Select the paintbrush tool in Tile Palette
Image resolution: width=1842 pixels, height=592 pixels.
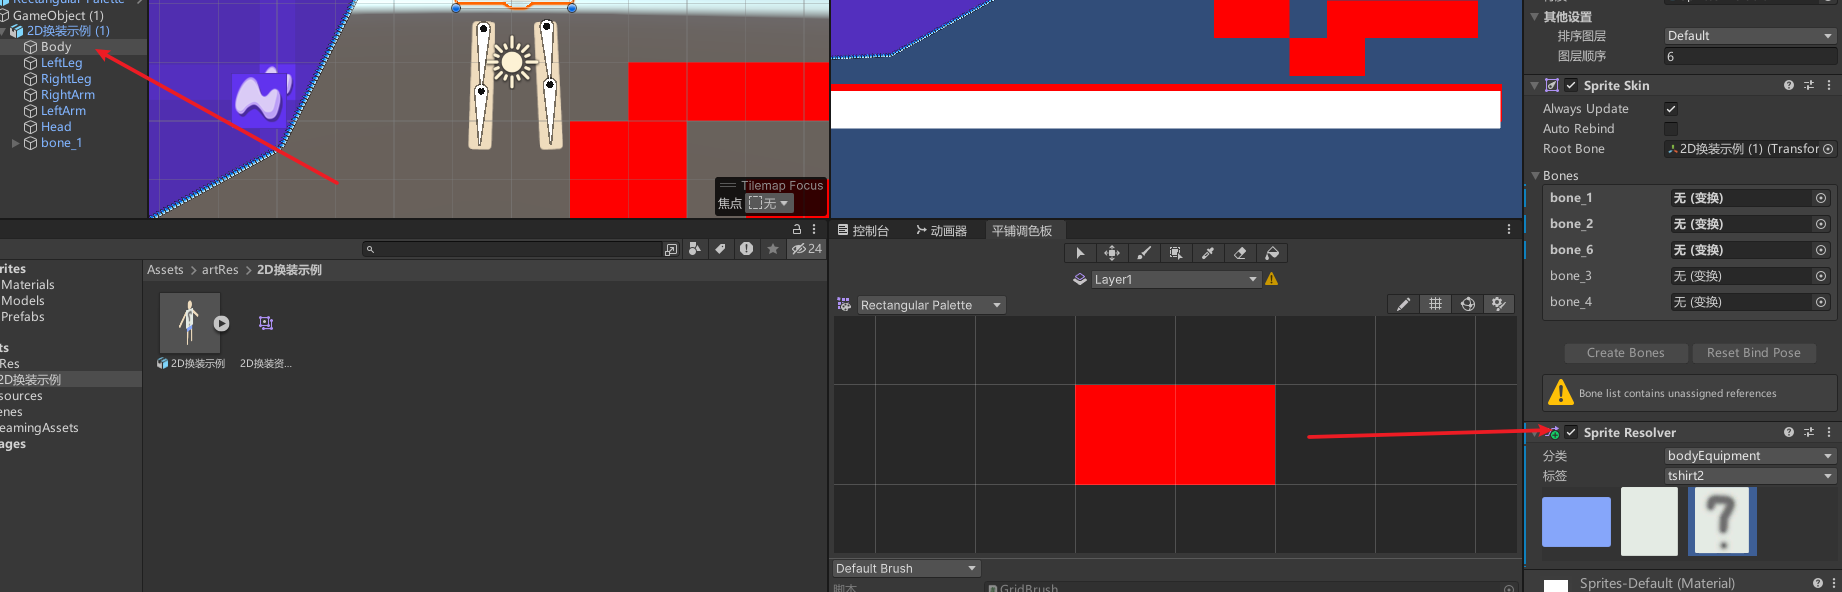(1144, 253)
